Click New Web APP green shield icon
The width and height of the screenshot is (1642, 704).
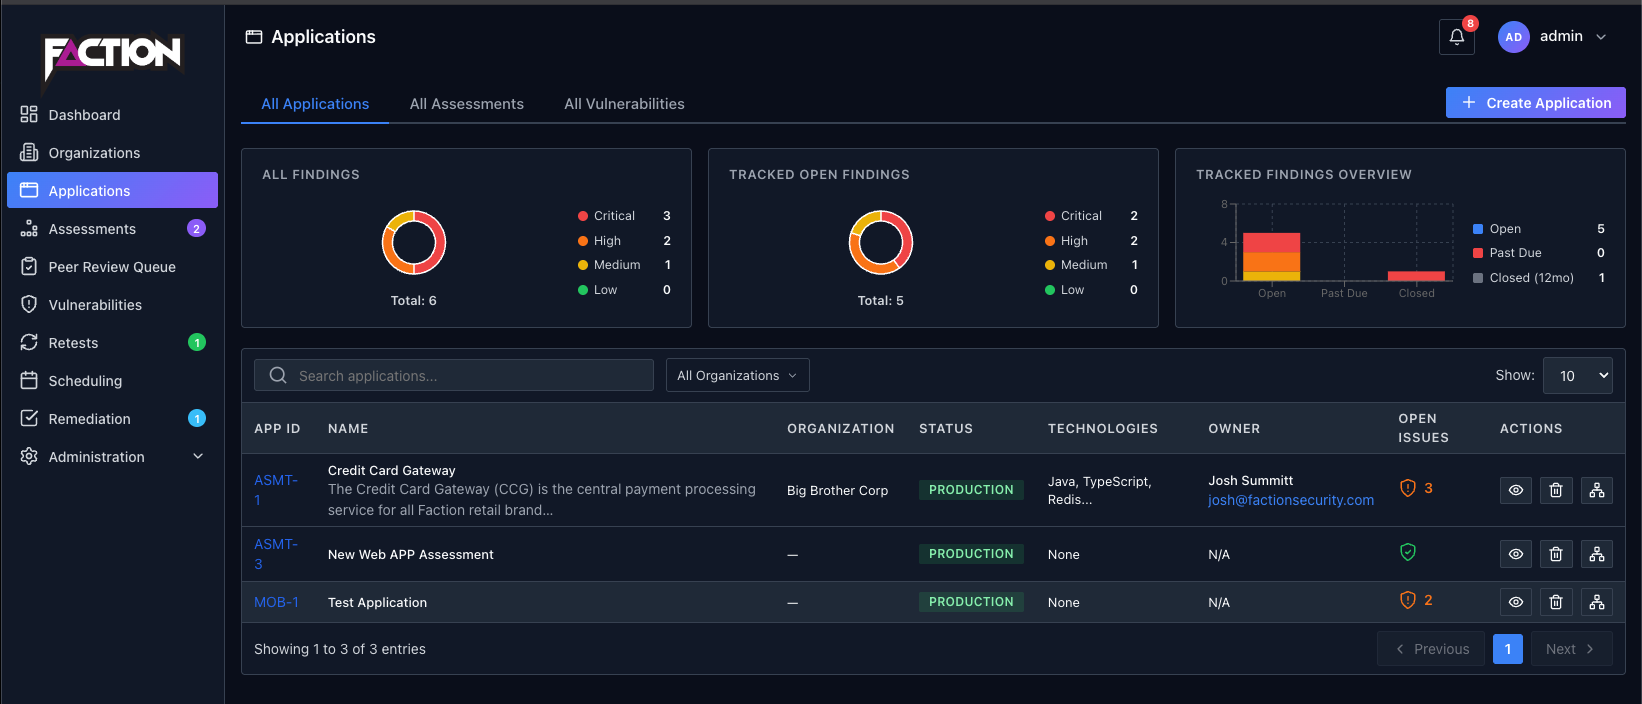click(x=1408, y=552)
